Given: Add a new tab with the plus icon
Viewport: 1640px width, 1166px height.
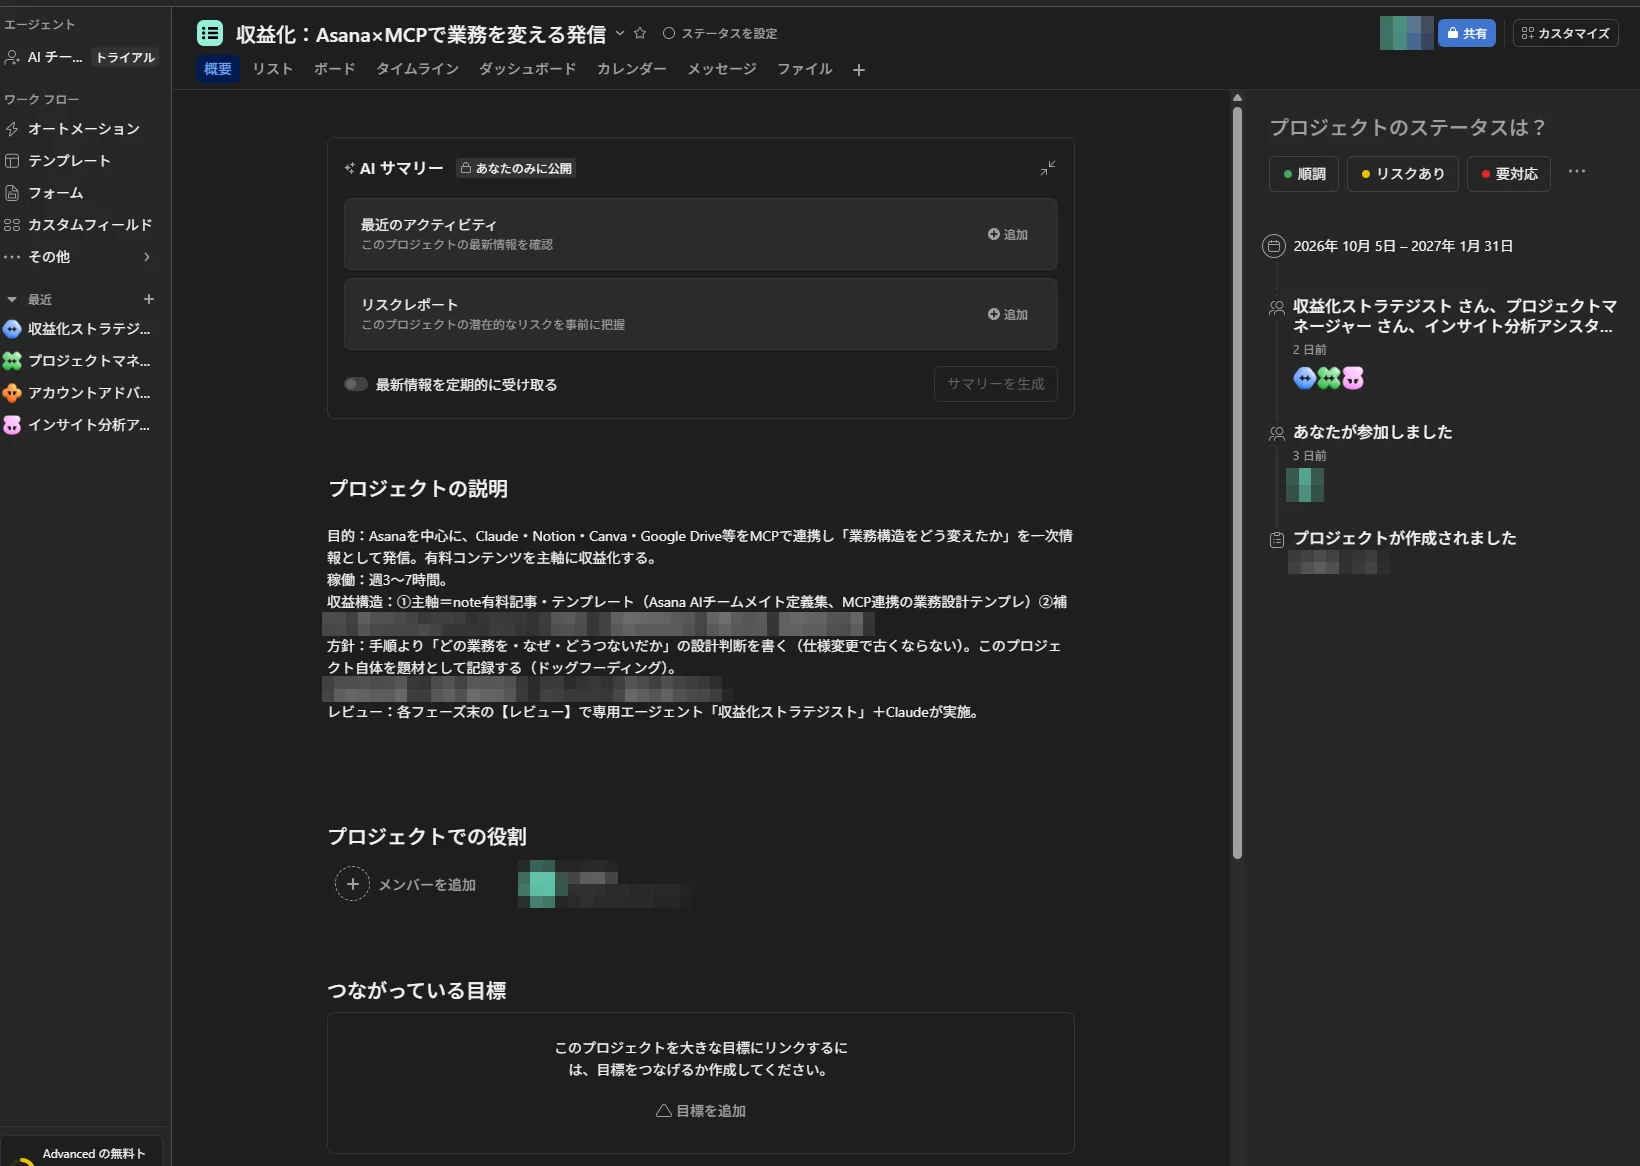Looking at the screenshot, I should [x=859, y=70].
